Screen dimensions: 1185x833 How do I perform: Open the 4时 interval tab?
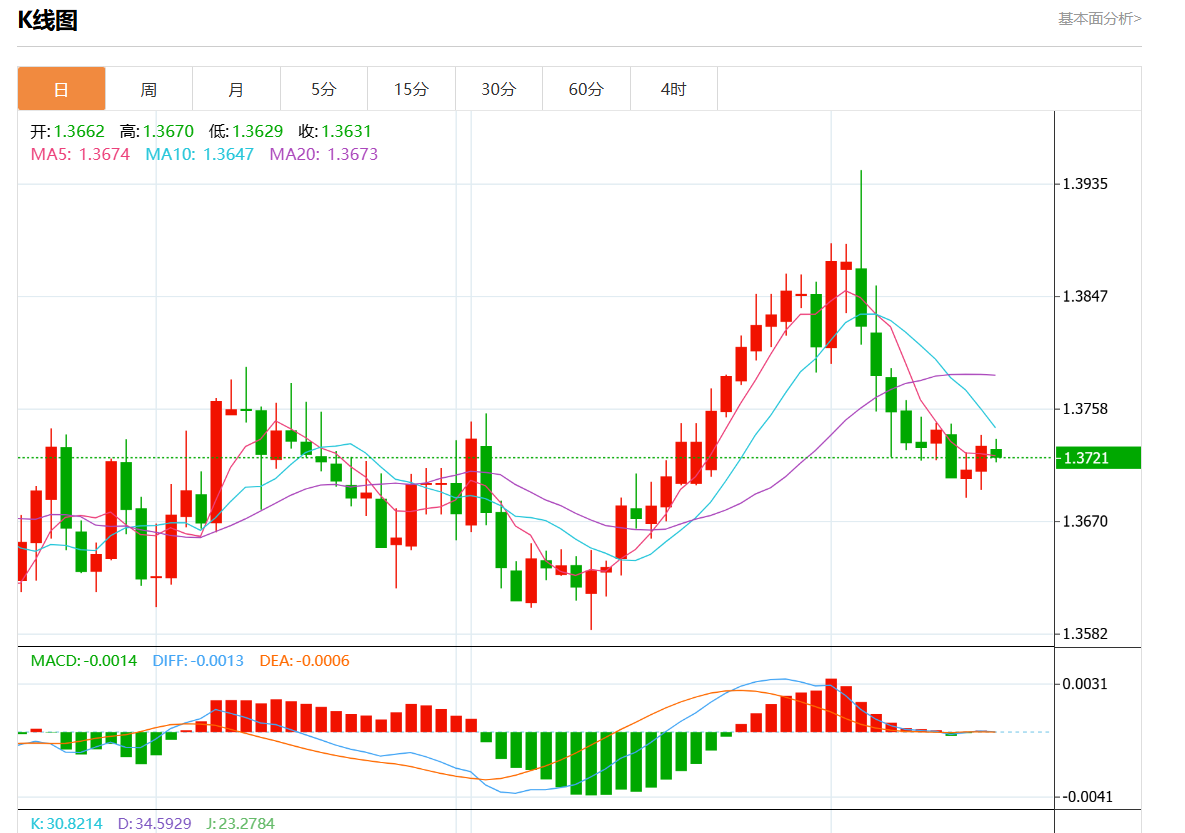[x=673, y=89]
